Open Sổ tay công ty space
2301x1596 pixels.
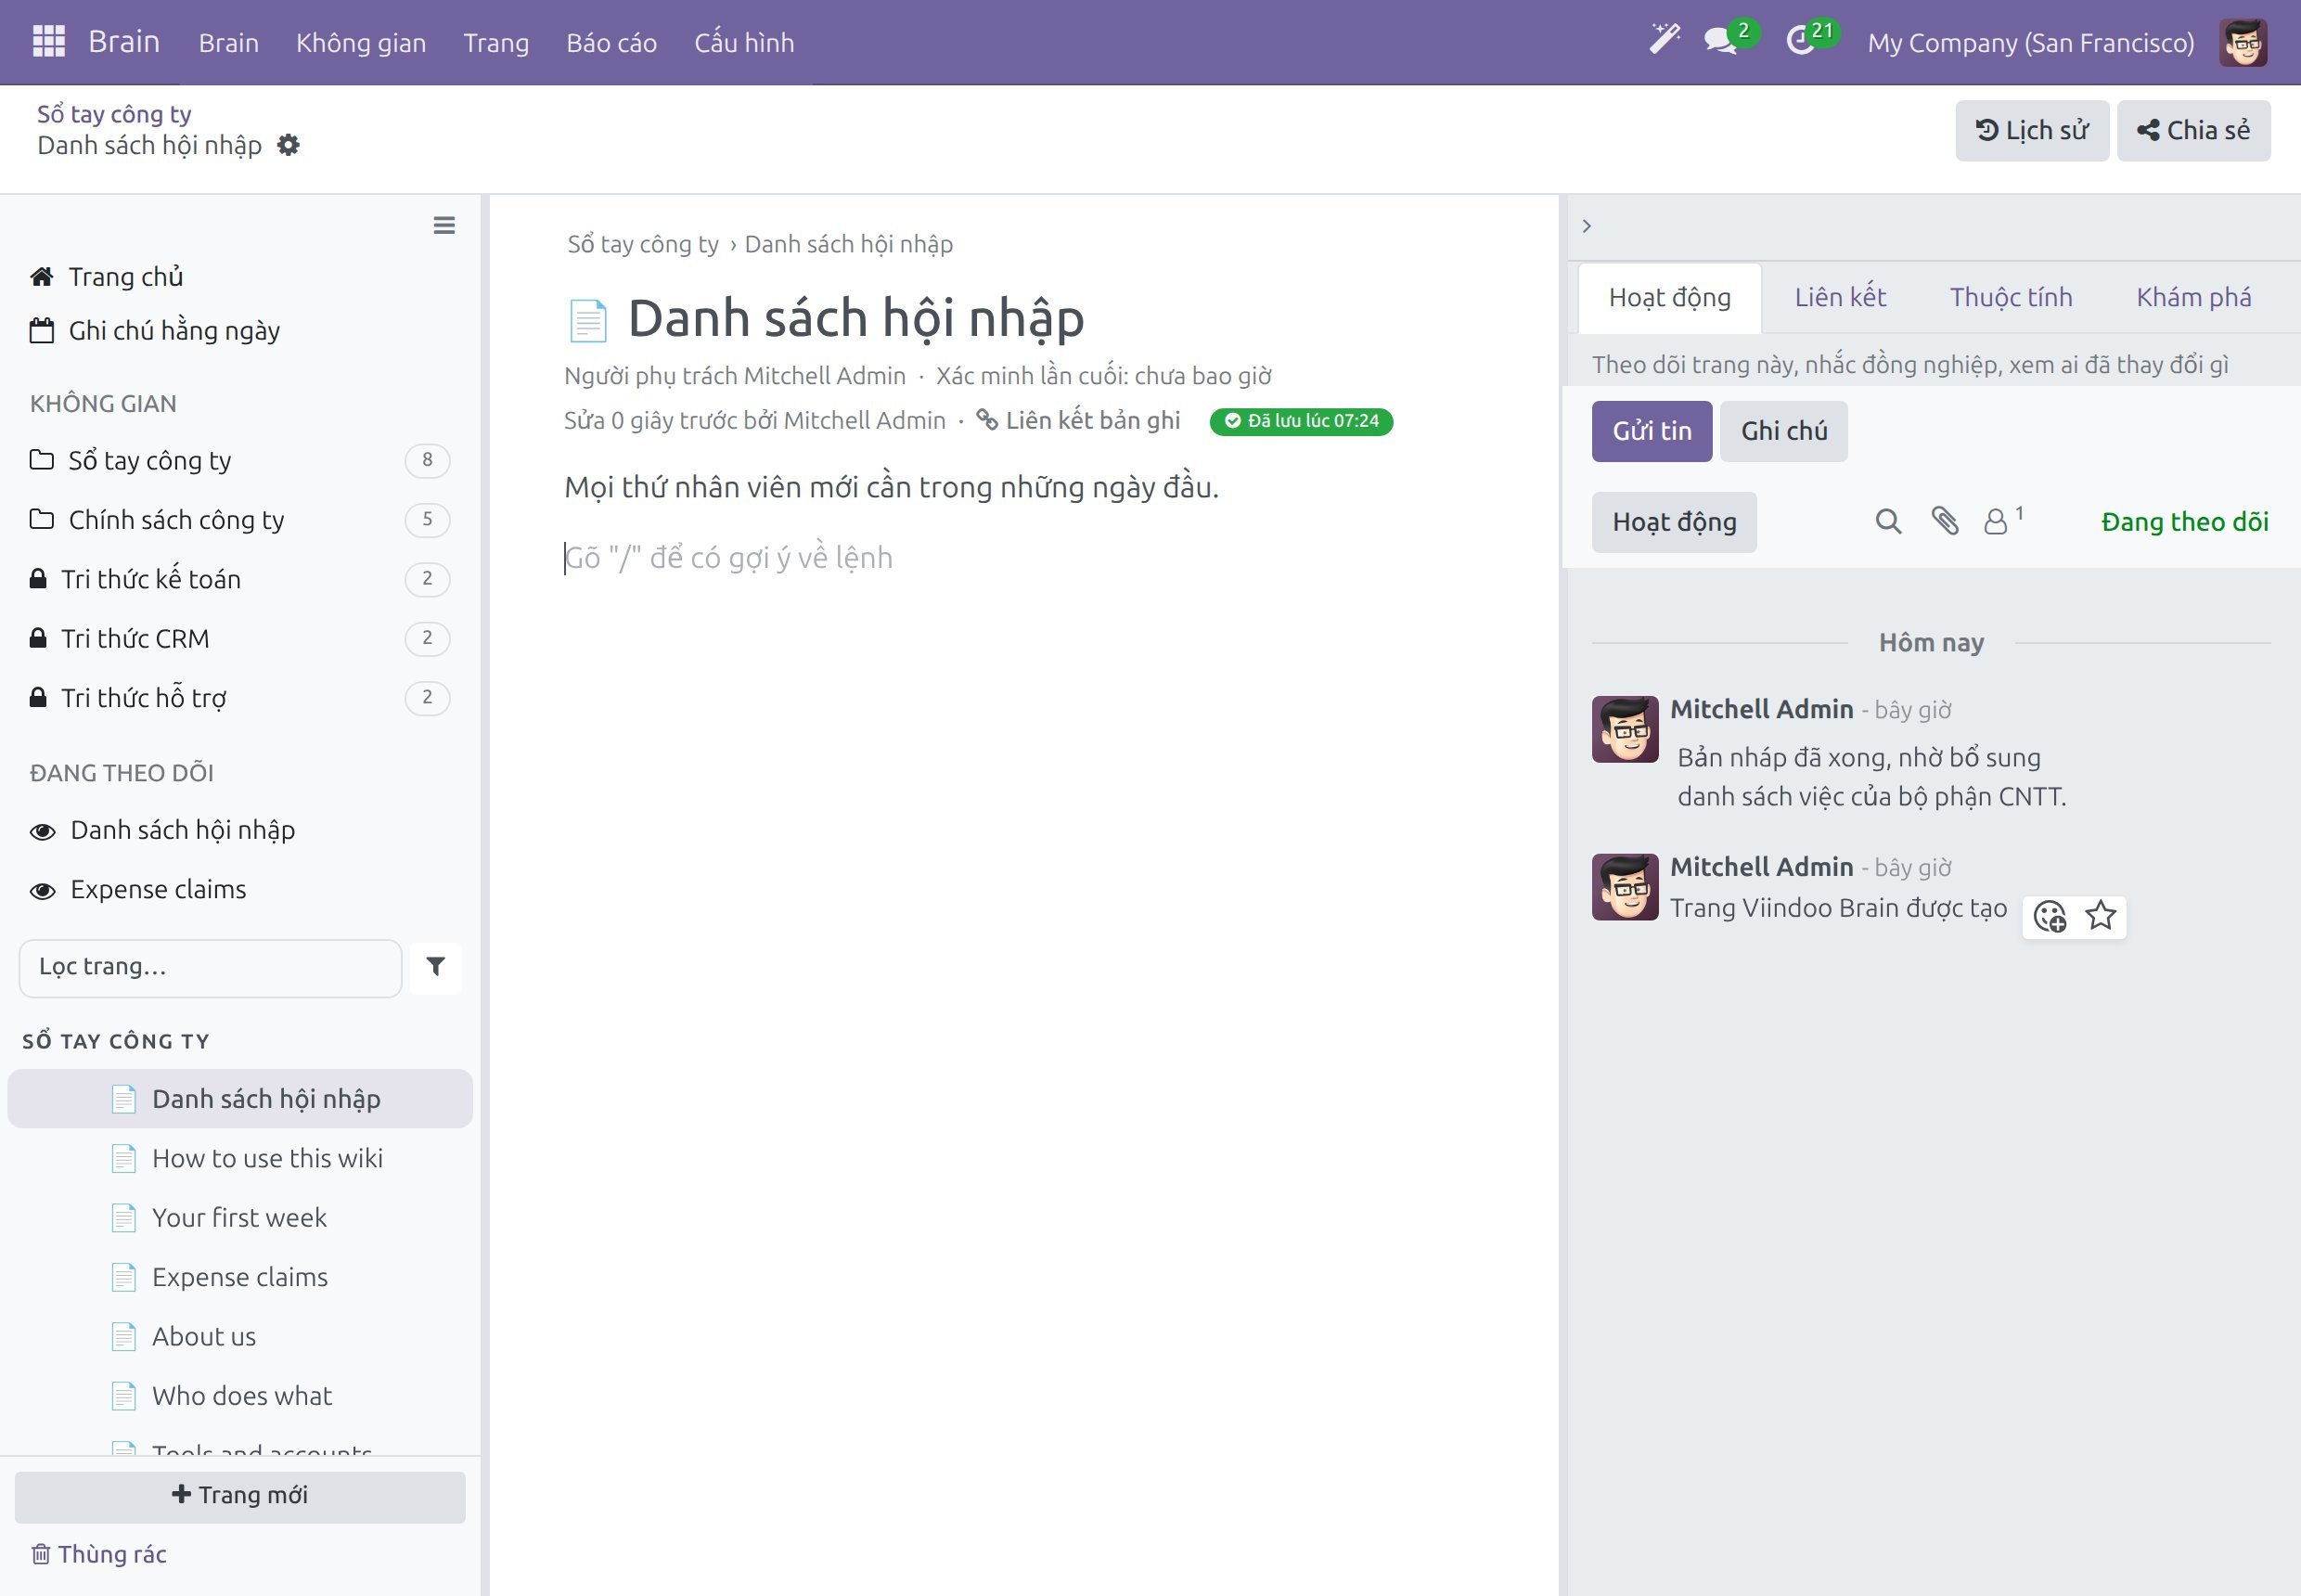pos(240,461)
